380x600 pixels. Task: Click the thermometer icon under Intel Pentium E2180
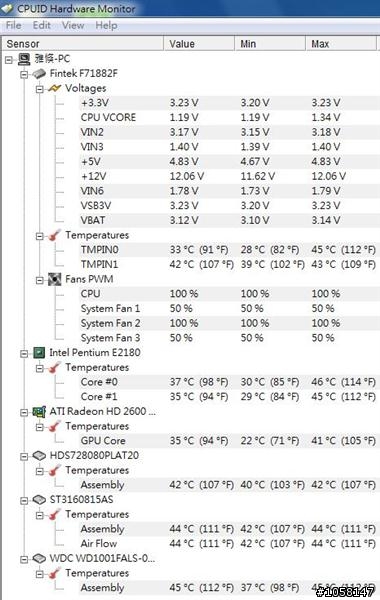(54, 368)
